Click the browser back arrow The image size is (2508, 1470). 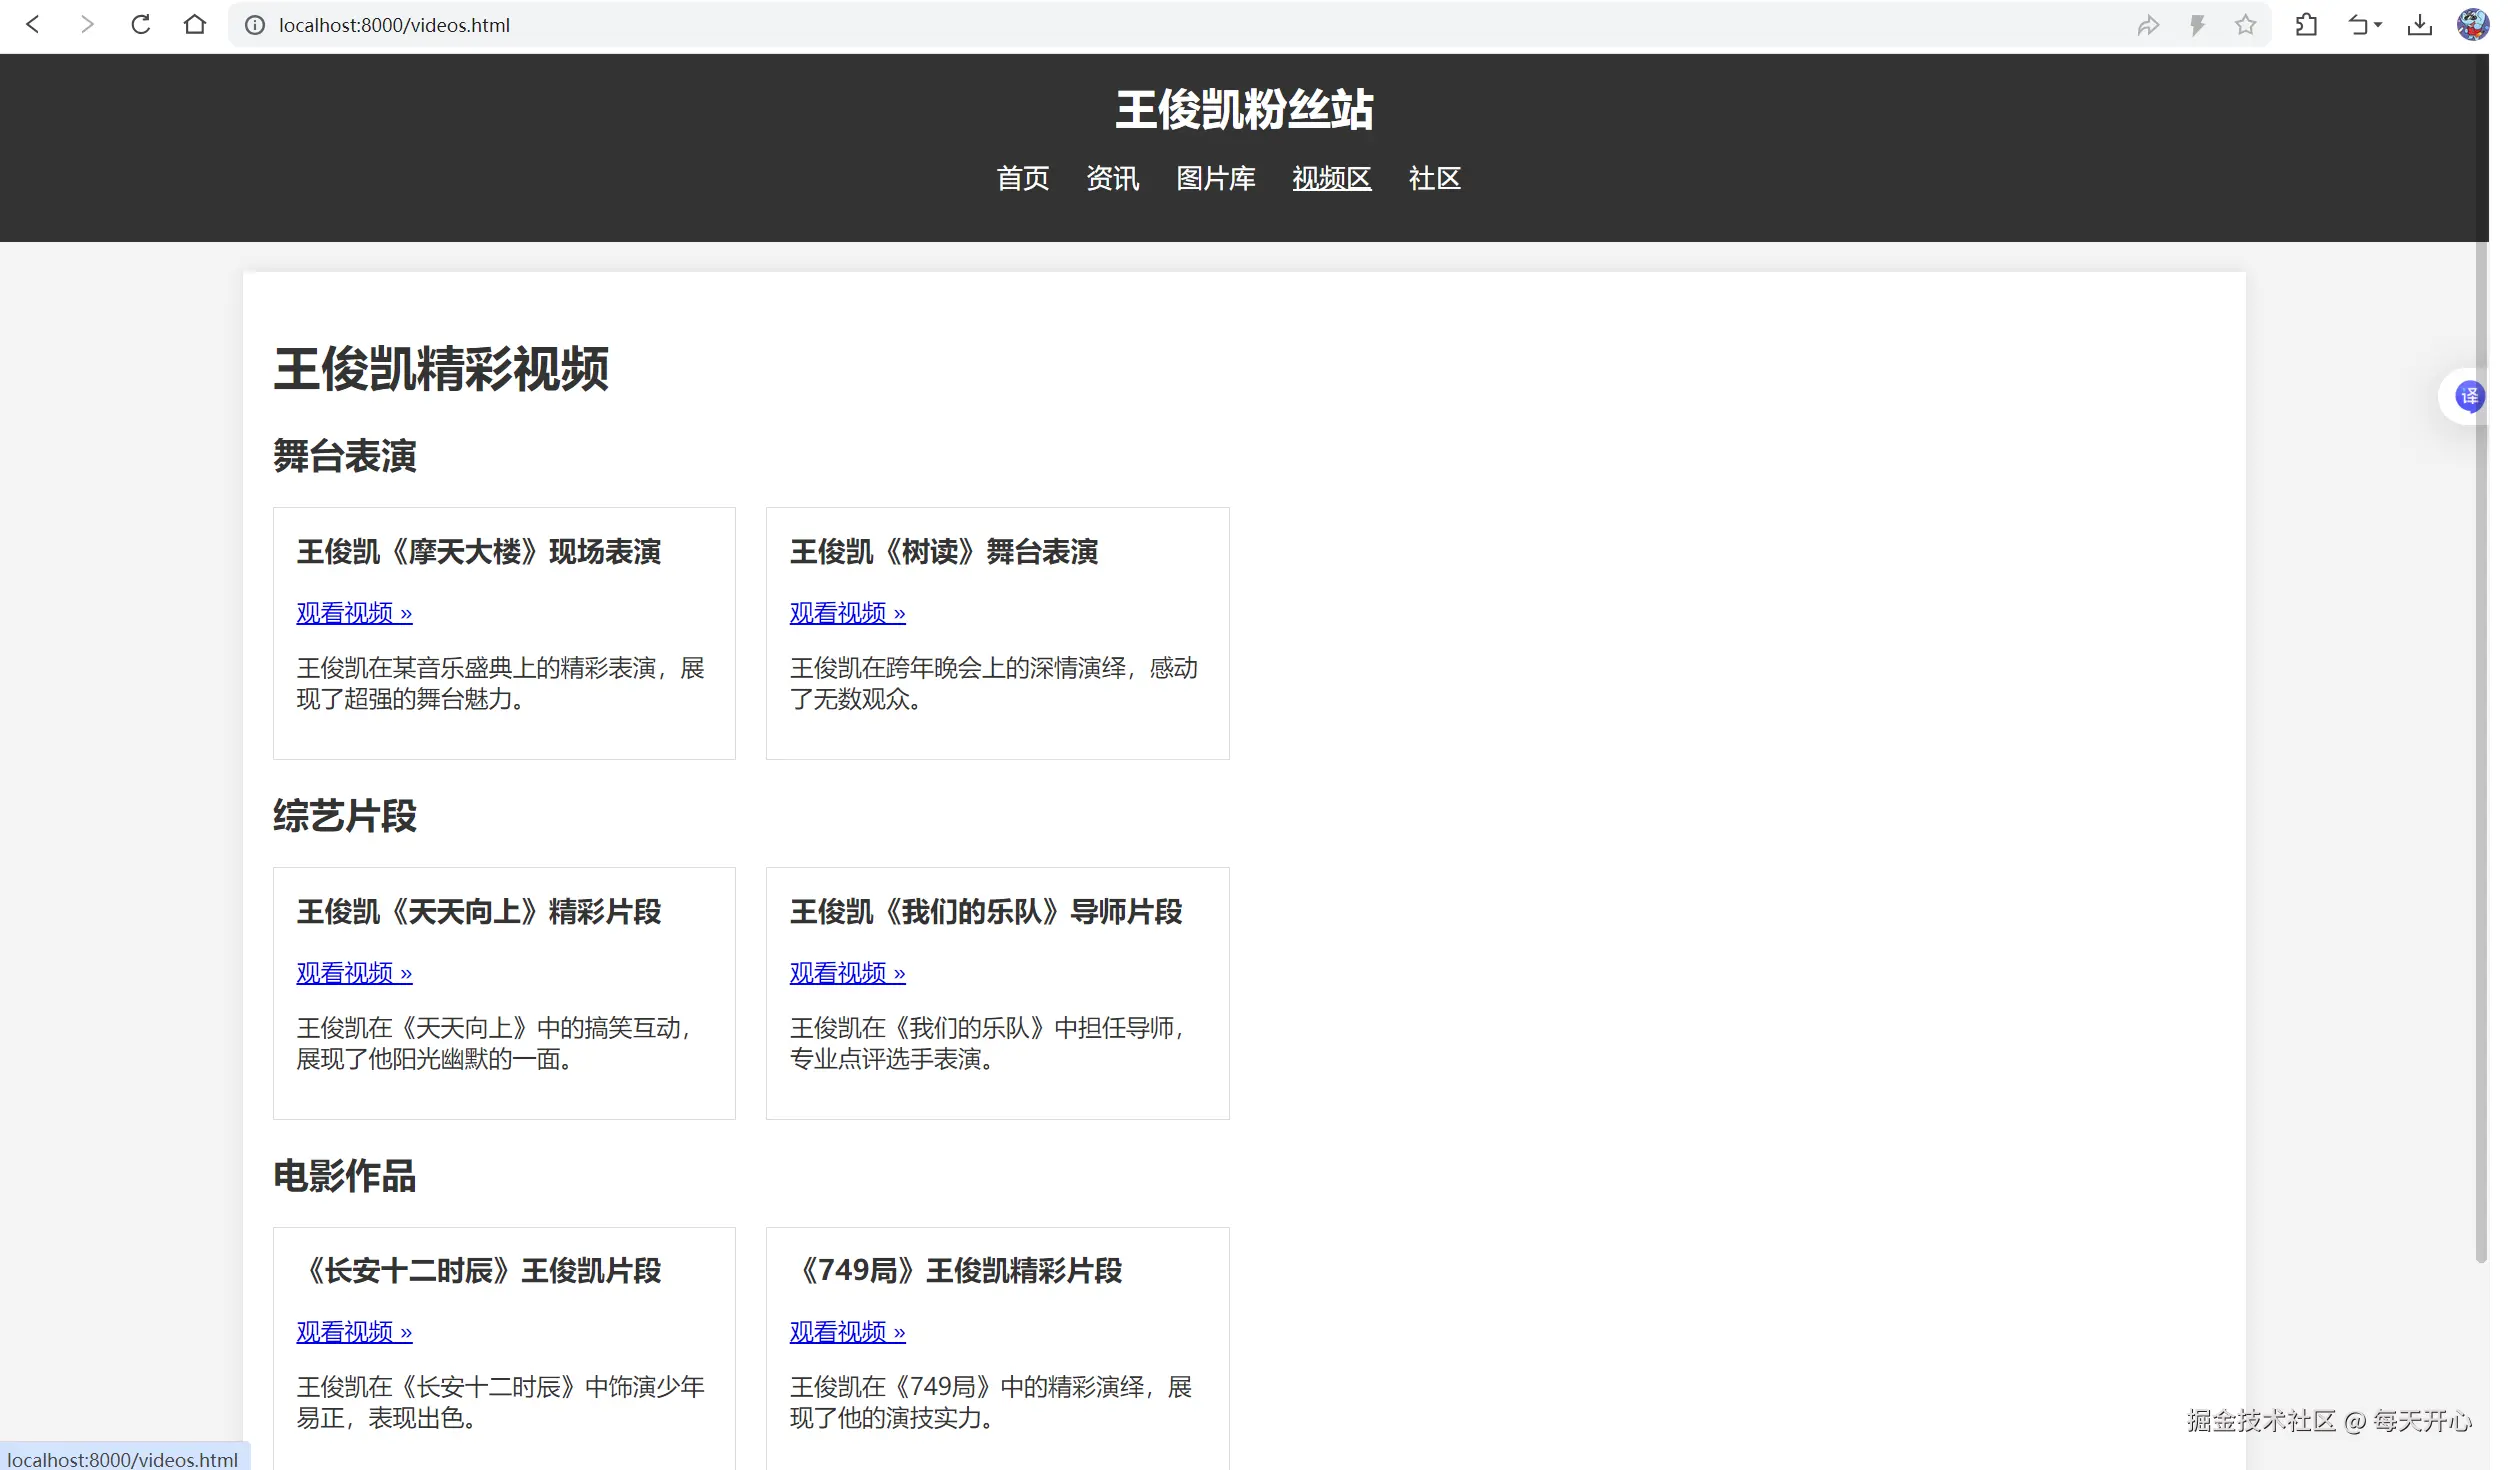pyautogui.click(x=32, y=25)
